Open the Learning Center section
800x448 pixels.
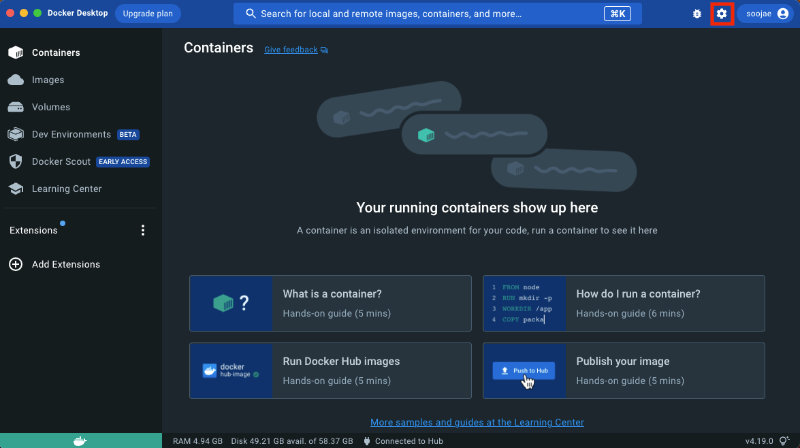[x=67, y=189]
